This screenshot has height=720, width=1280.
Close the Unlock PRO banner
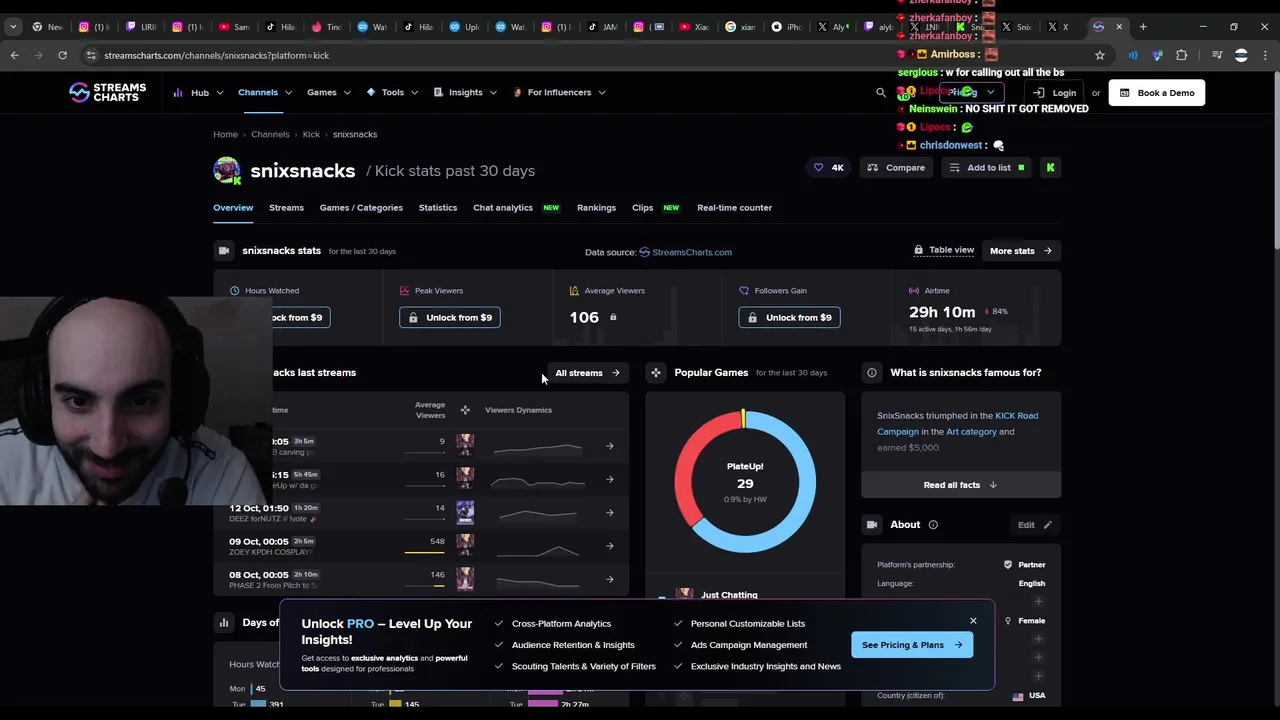point(973,621)
